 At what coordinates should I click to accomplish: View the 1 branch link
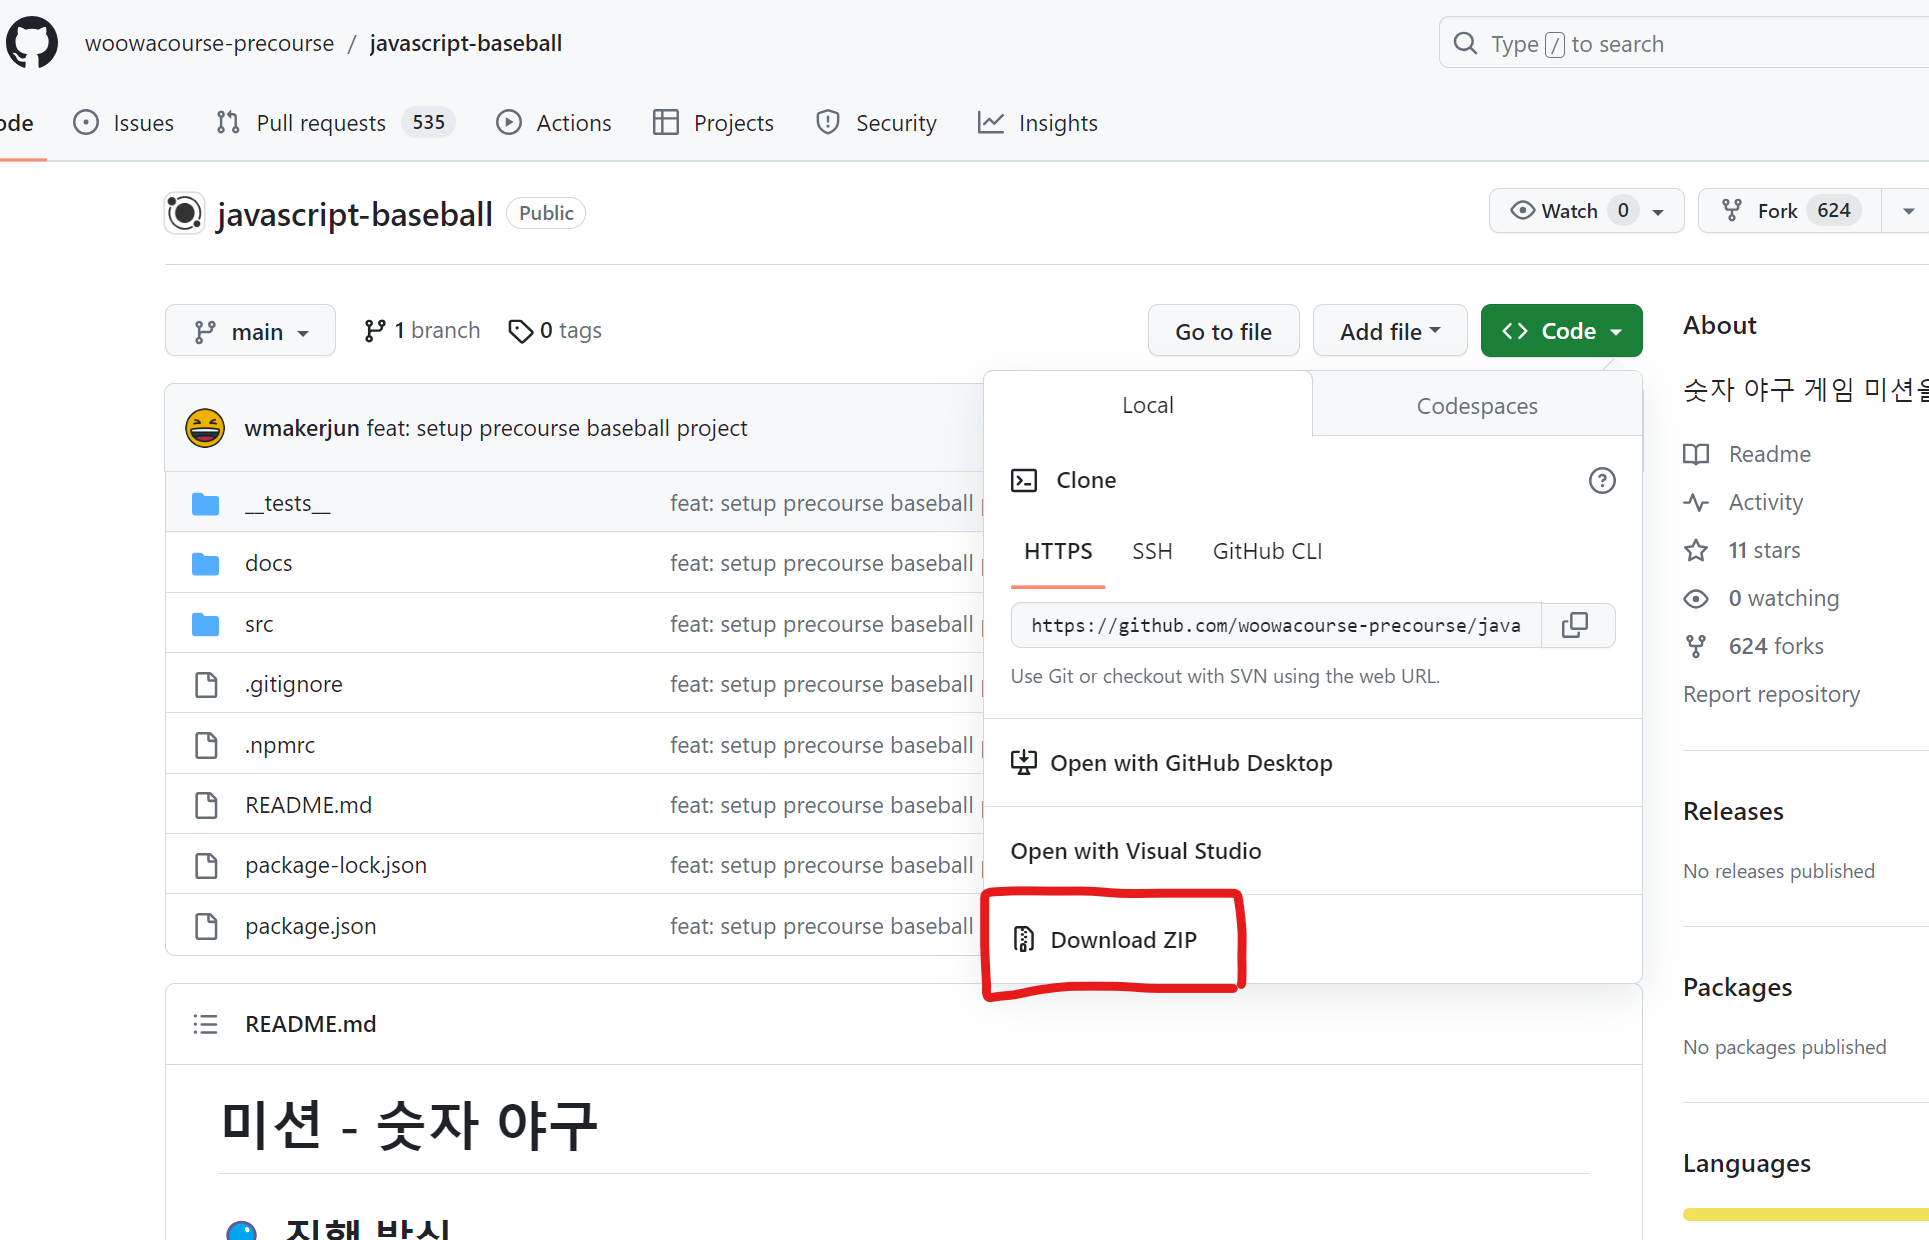422,330
